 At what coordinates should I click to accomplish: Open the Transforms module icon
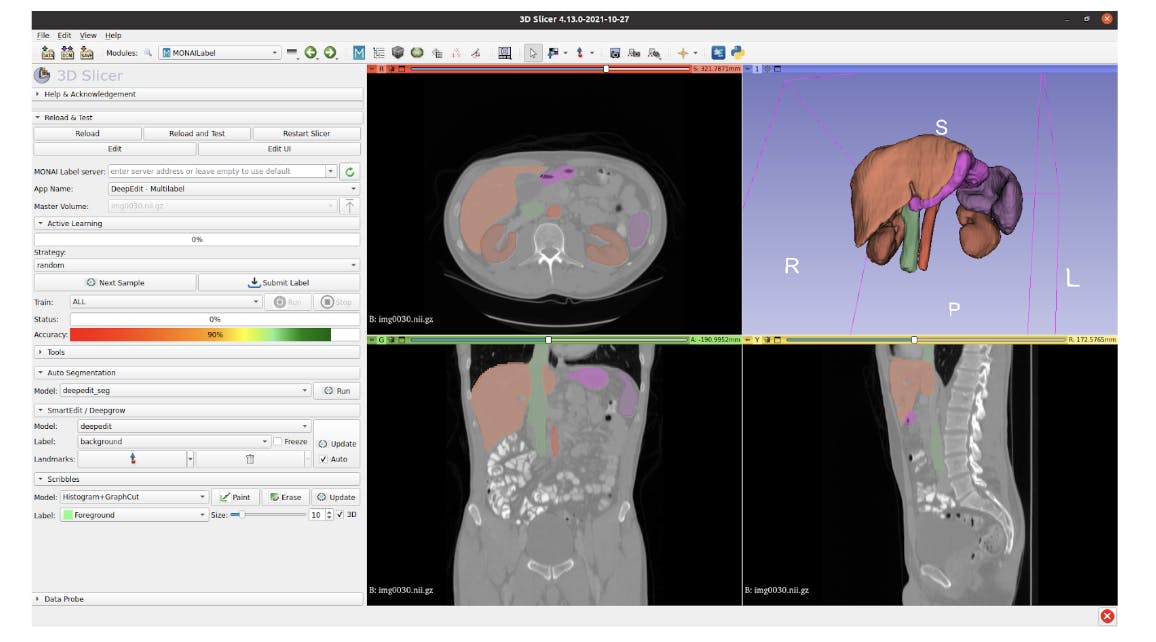click(x=437, y=52)
